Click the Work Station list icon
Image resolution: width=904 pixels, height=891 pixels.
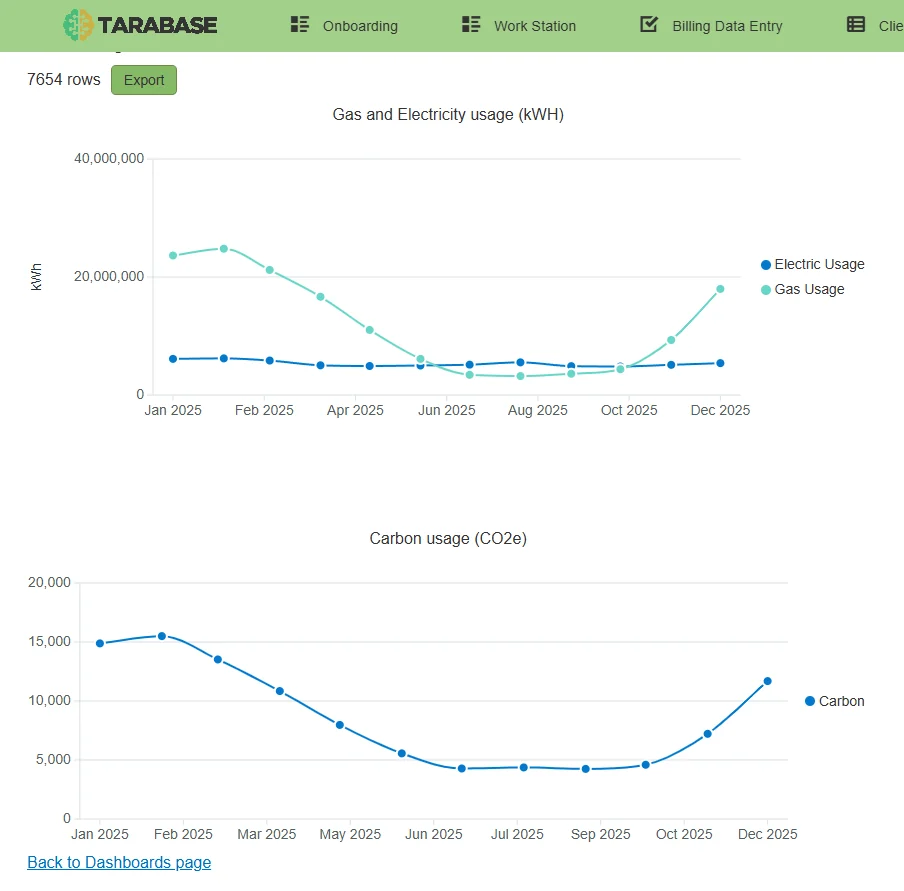point(471,24)
